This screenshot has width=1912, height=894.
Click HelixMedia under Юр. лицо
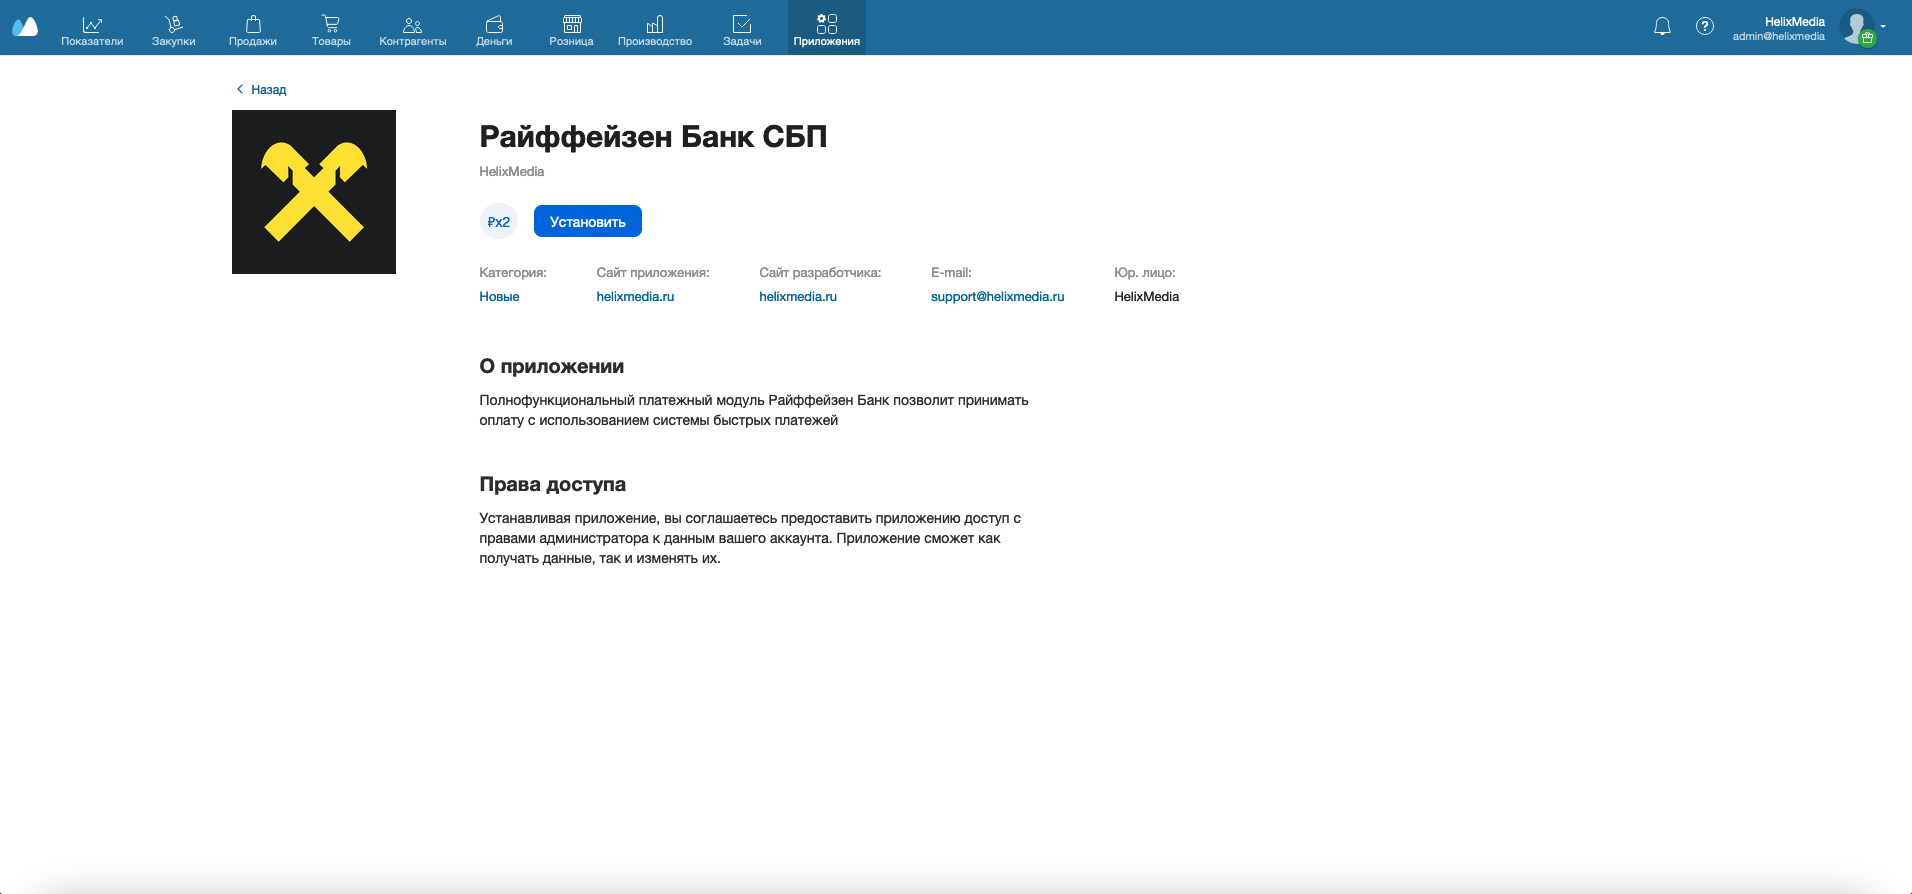click(x=1146, y=297)
